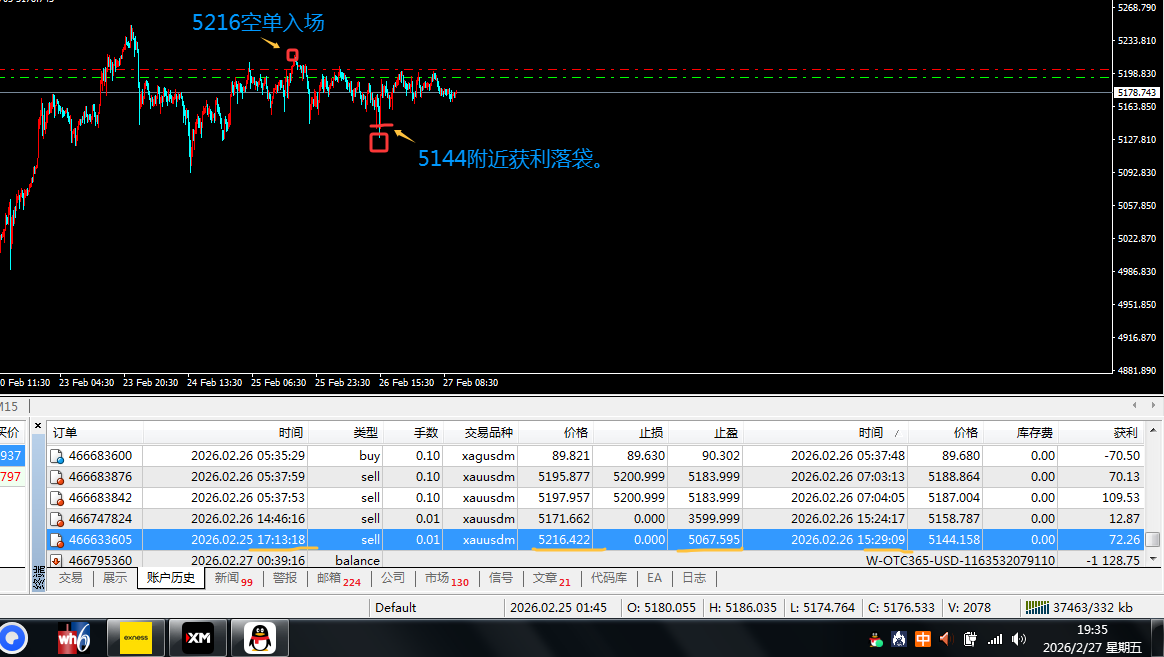Click order icon for 466683600
Image resolution: width=1164 pixels, height=657 pixels.
(x=57, y=456)
